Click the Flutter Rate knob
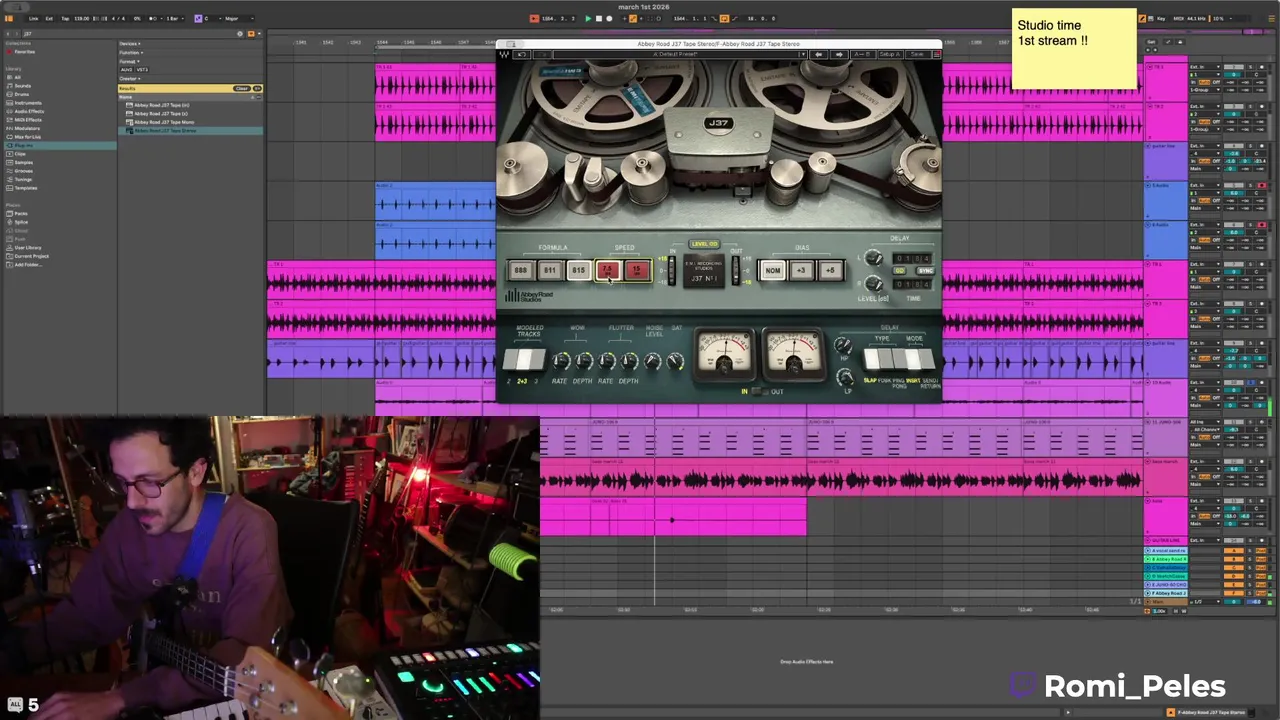Image resolution: width=1280 pixels, height=720 pixels. click(x=607, y=362)
